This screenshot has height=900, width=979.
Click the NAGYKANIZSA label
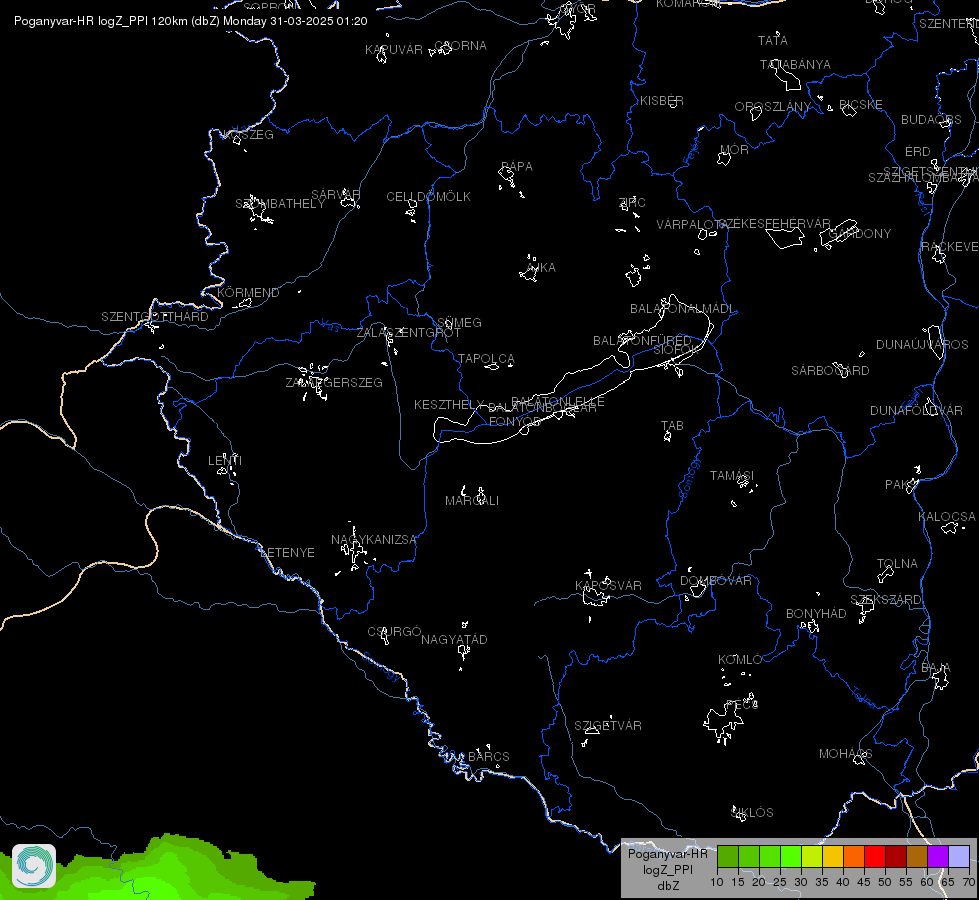tap(373, 540)
